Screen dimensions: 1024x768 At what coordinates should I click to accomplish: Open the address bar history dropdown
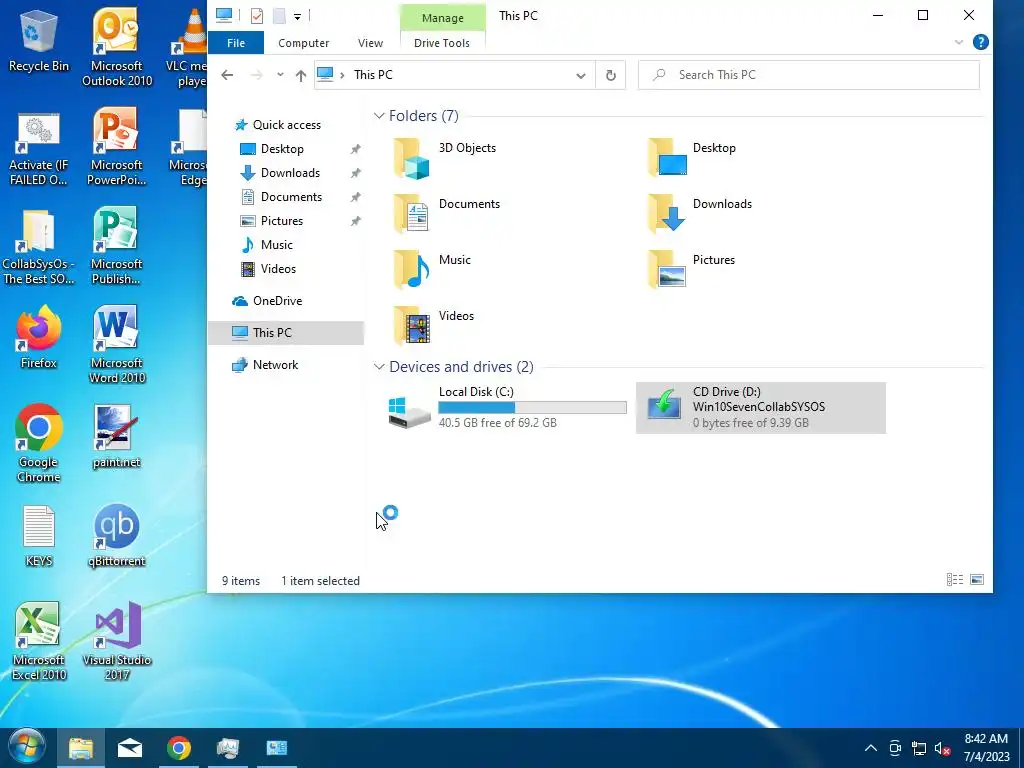click(x=581, y=75)
